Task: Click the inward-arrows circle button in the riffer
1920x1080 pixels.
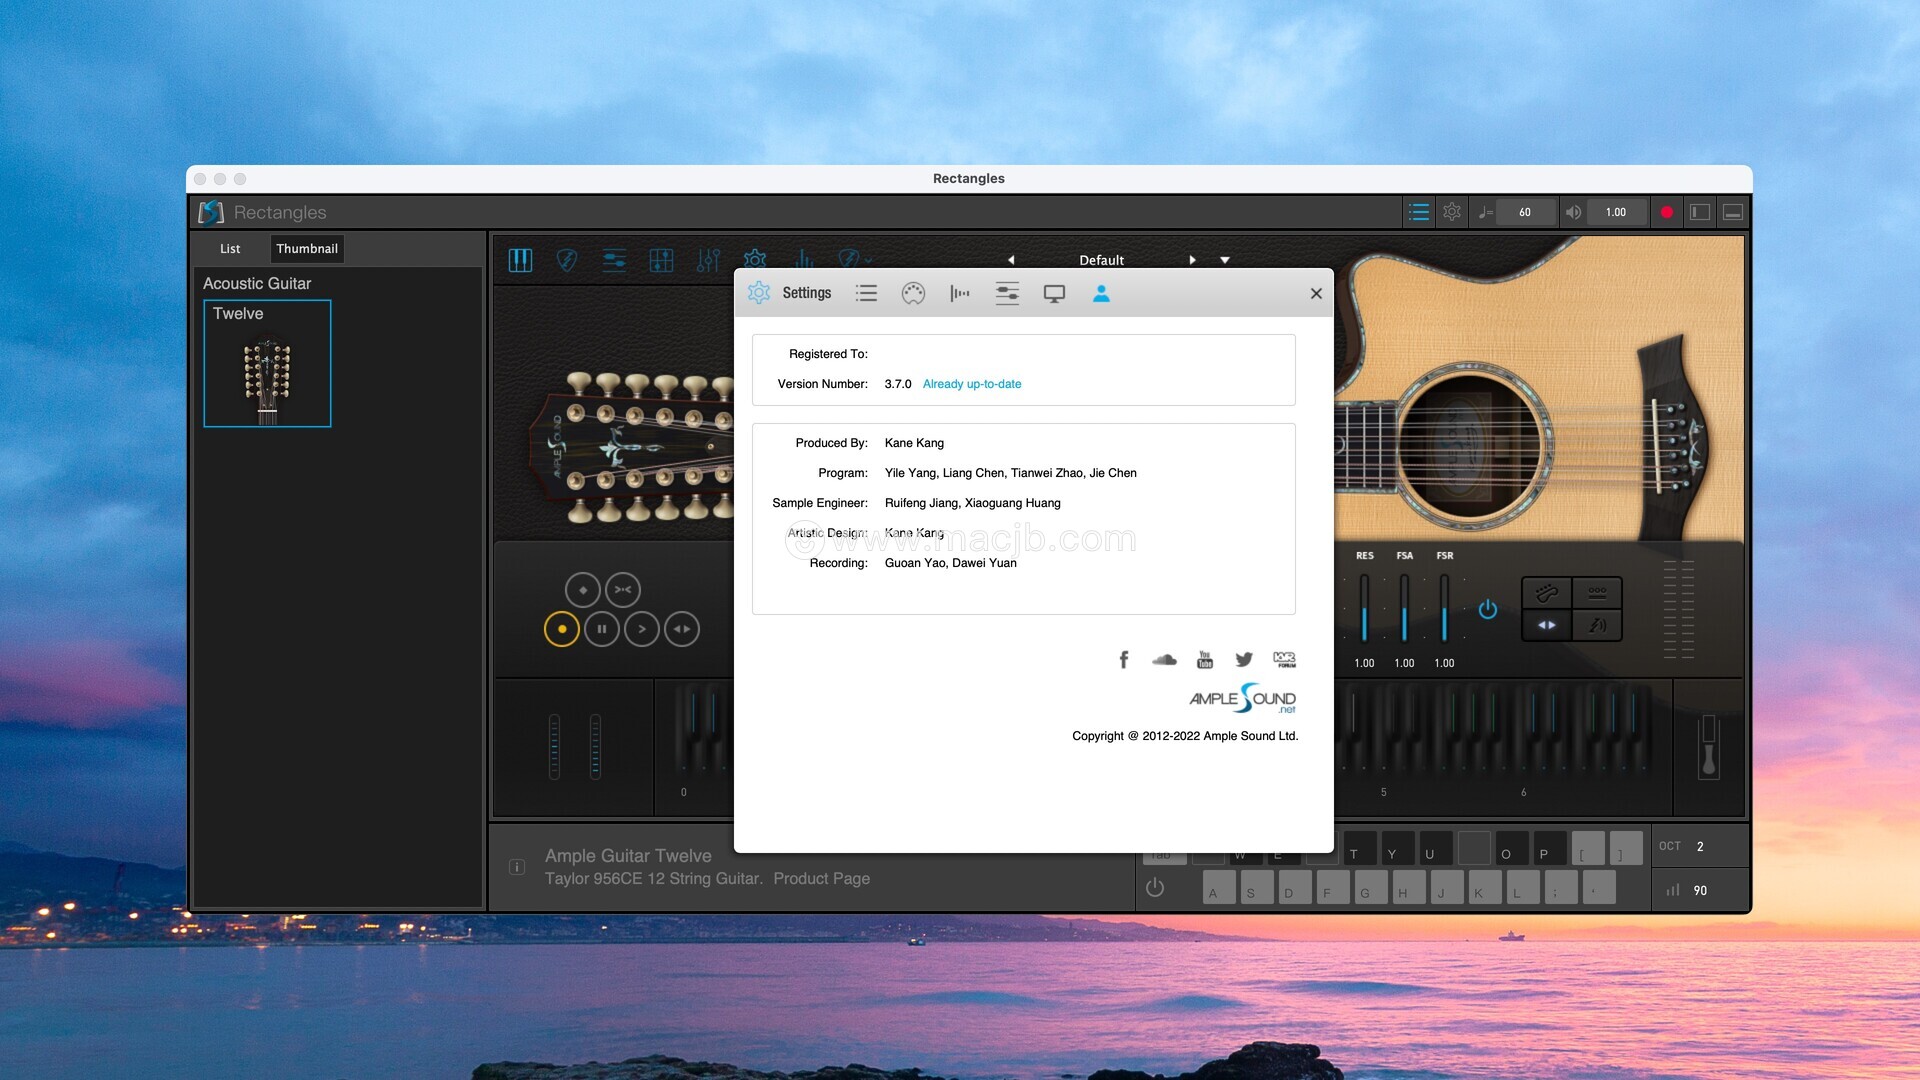Action: click(x=623, y=590)
